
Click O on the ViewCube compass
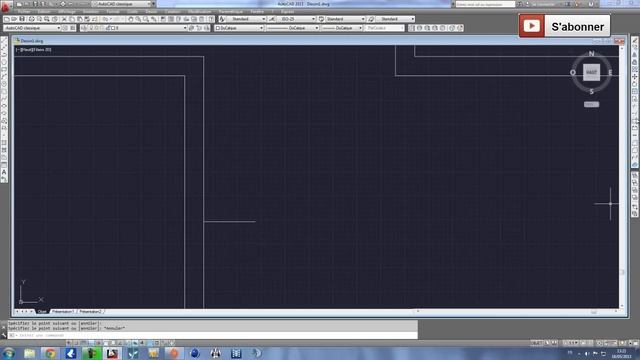(573, 73)
